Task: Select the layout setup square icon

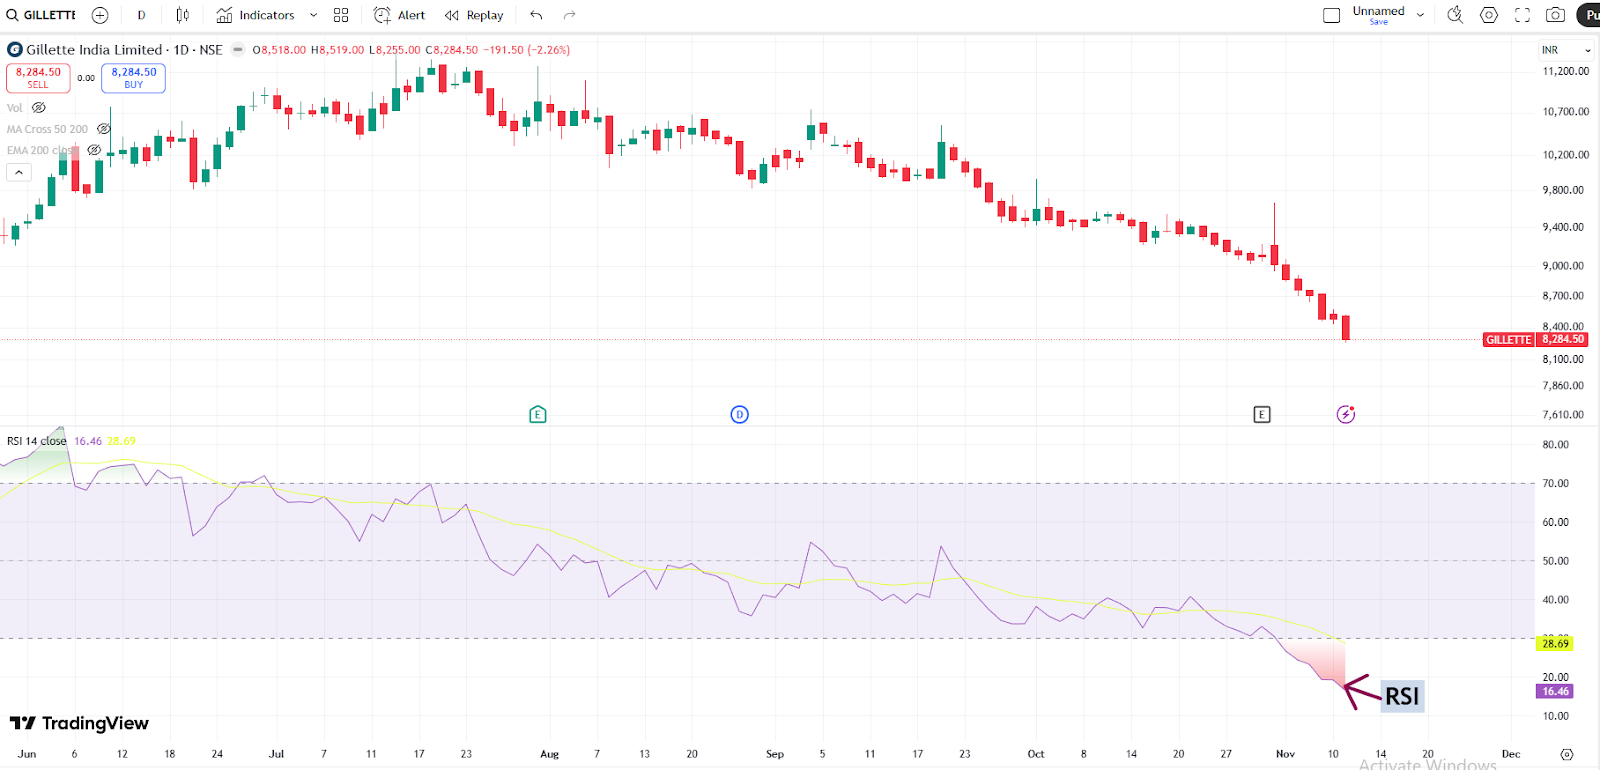Action: pos(1331,15)
